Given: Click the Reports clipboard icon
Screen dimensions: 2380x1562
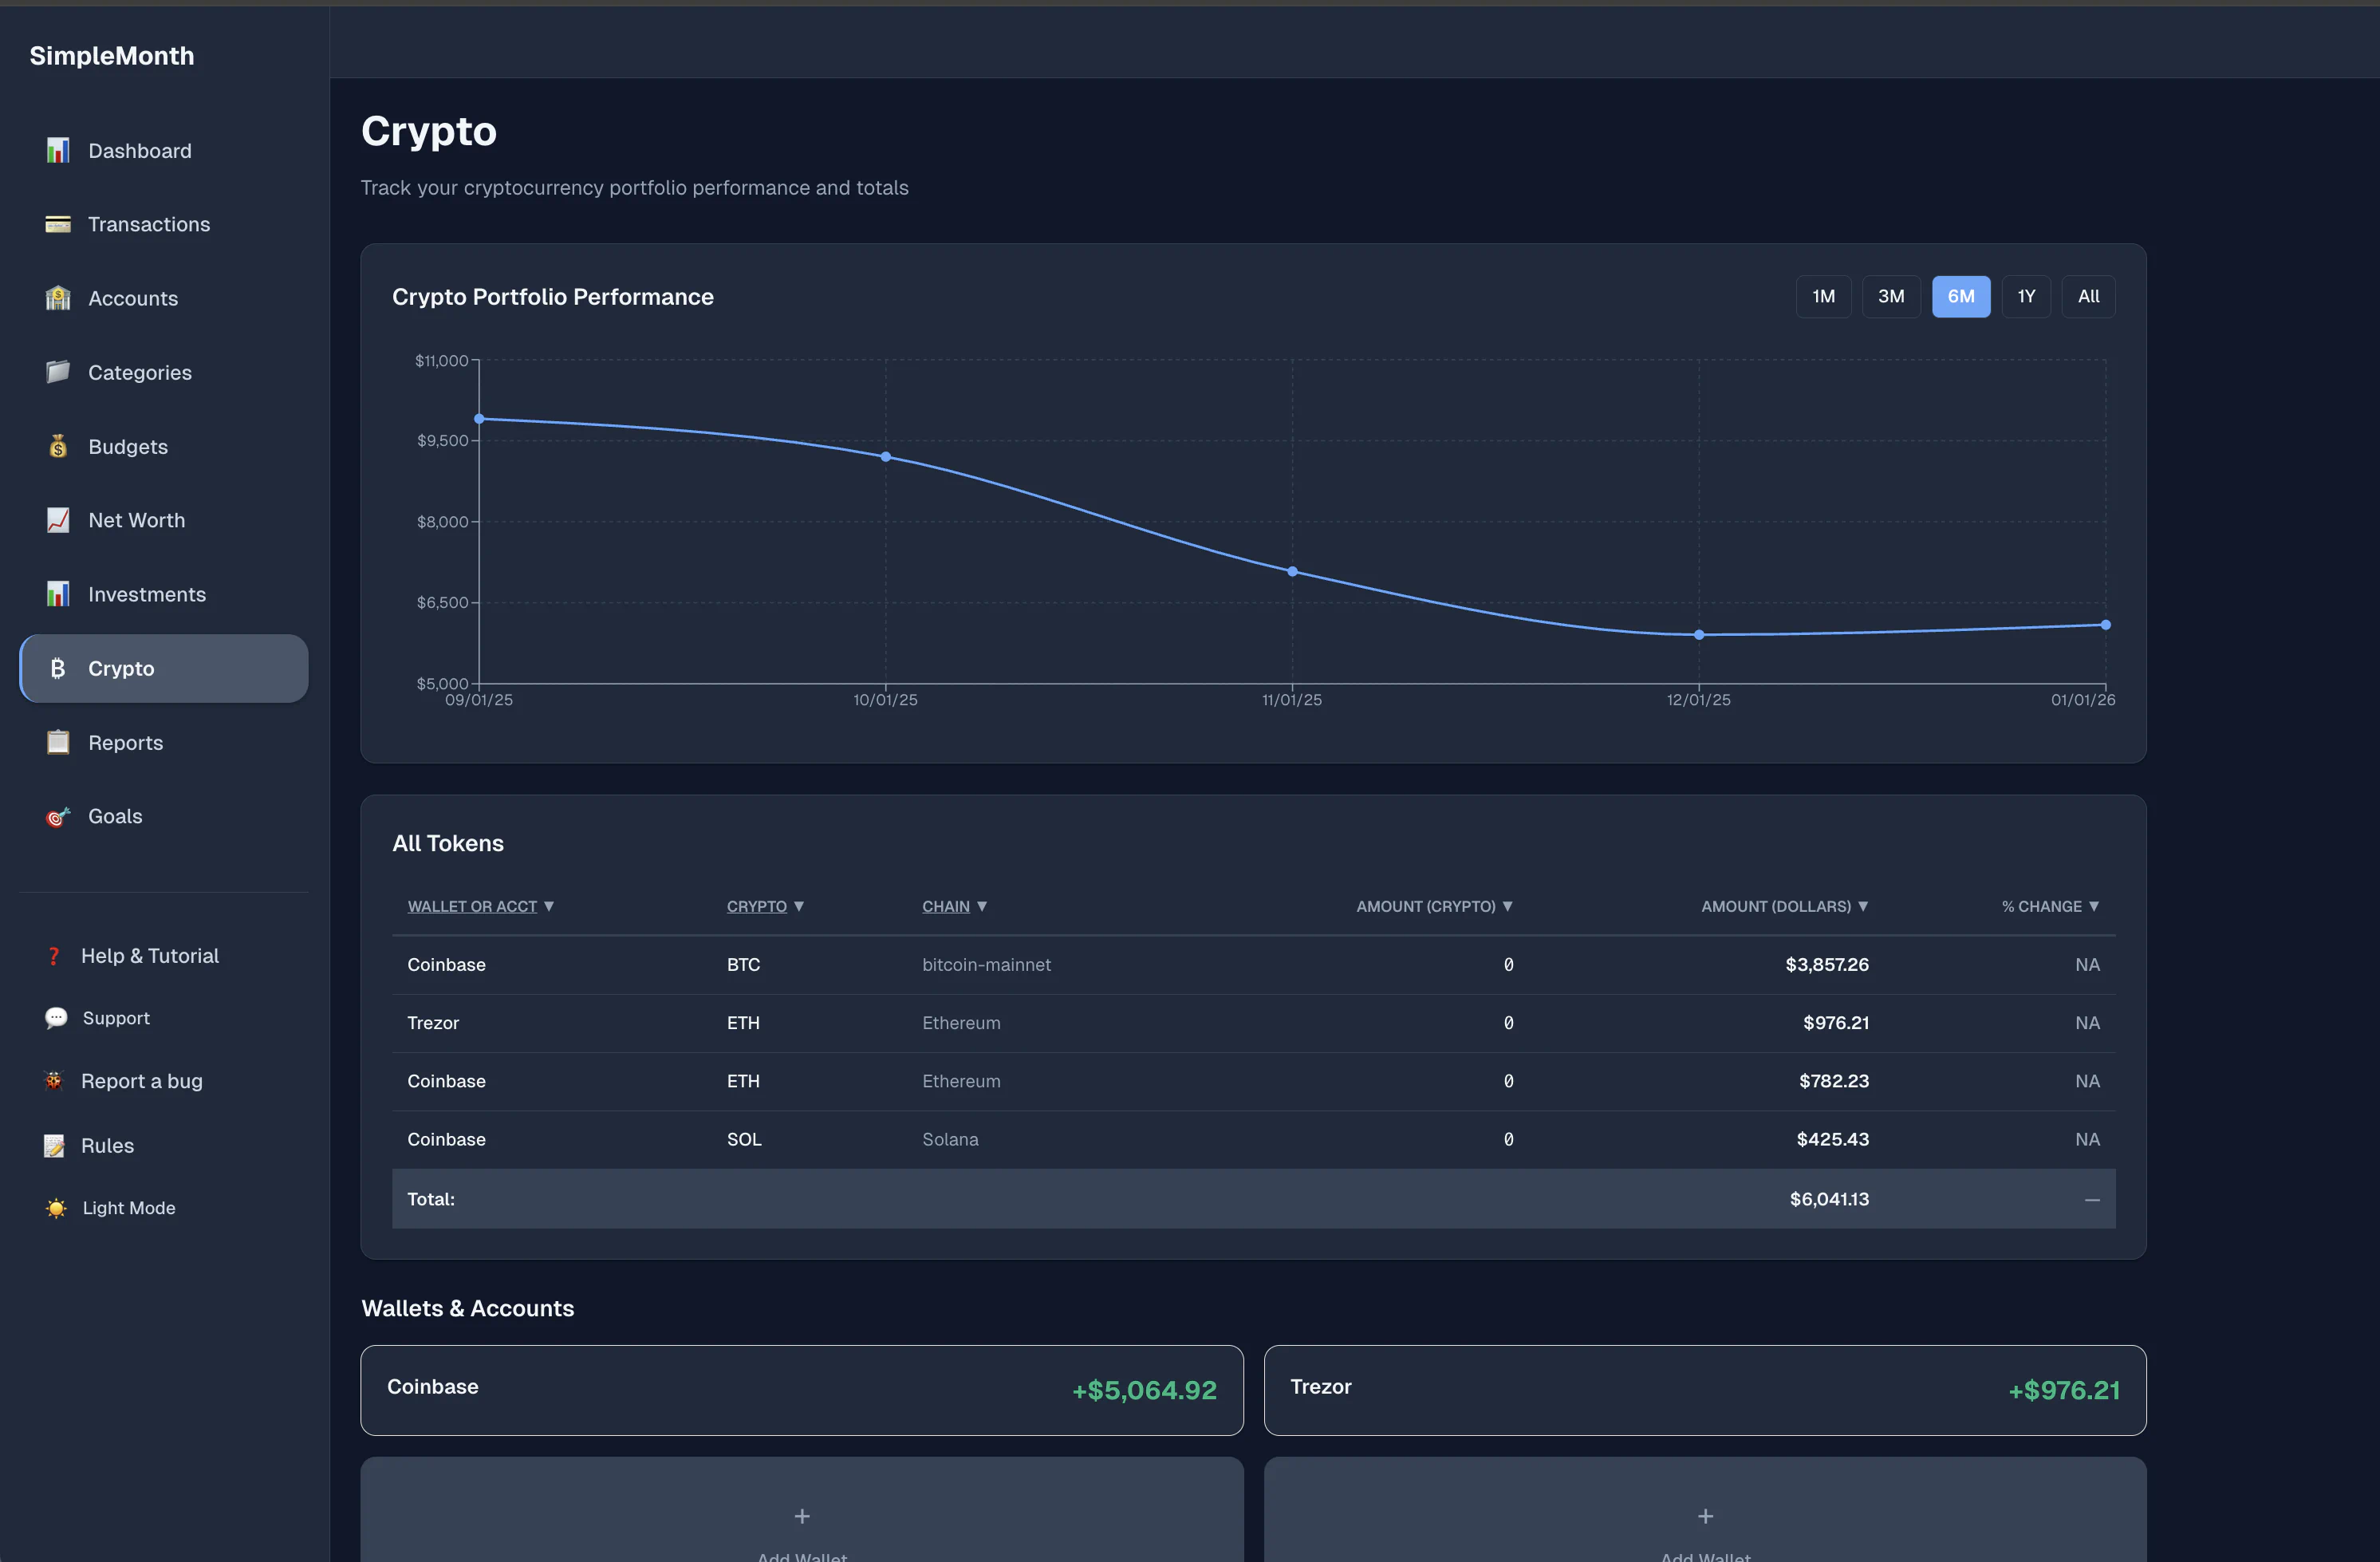Looking at the screenshot, I should [58, 743].
